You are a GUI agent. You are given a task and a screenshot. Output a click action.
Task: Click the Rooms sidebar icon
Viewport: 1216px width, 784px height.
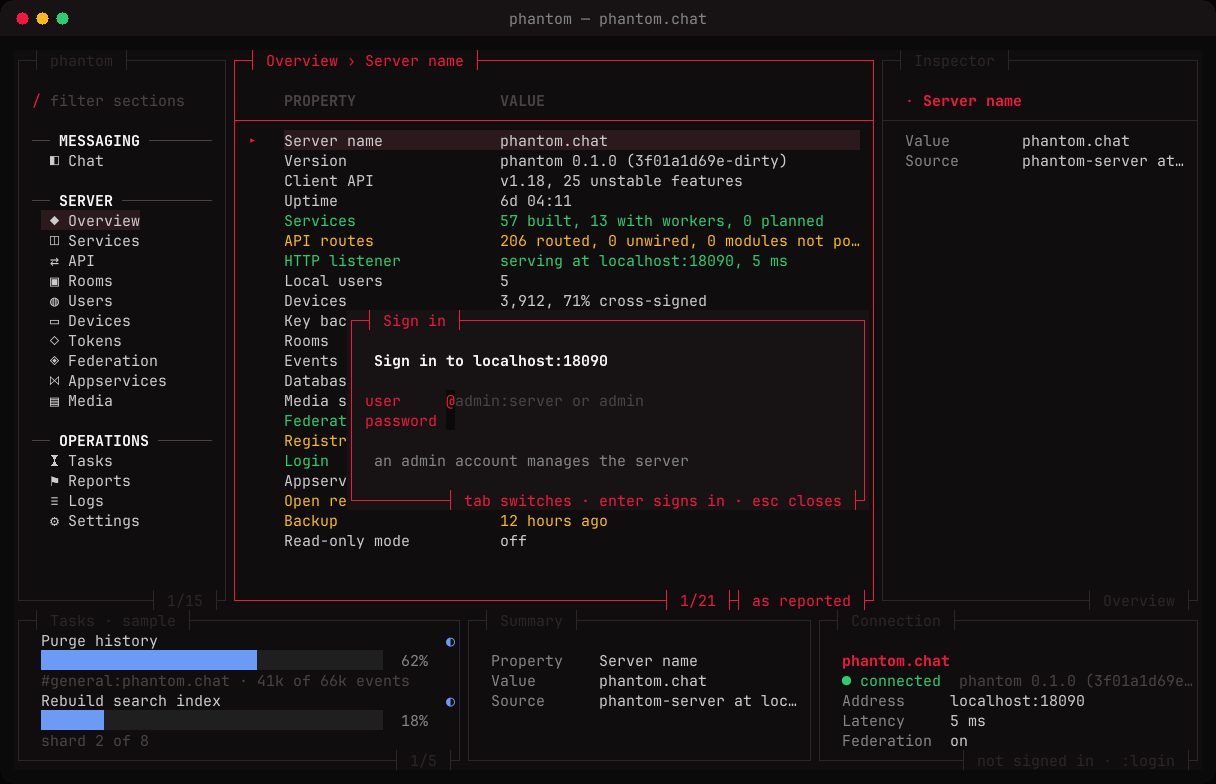pos(54,281)
